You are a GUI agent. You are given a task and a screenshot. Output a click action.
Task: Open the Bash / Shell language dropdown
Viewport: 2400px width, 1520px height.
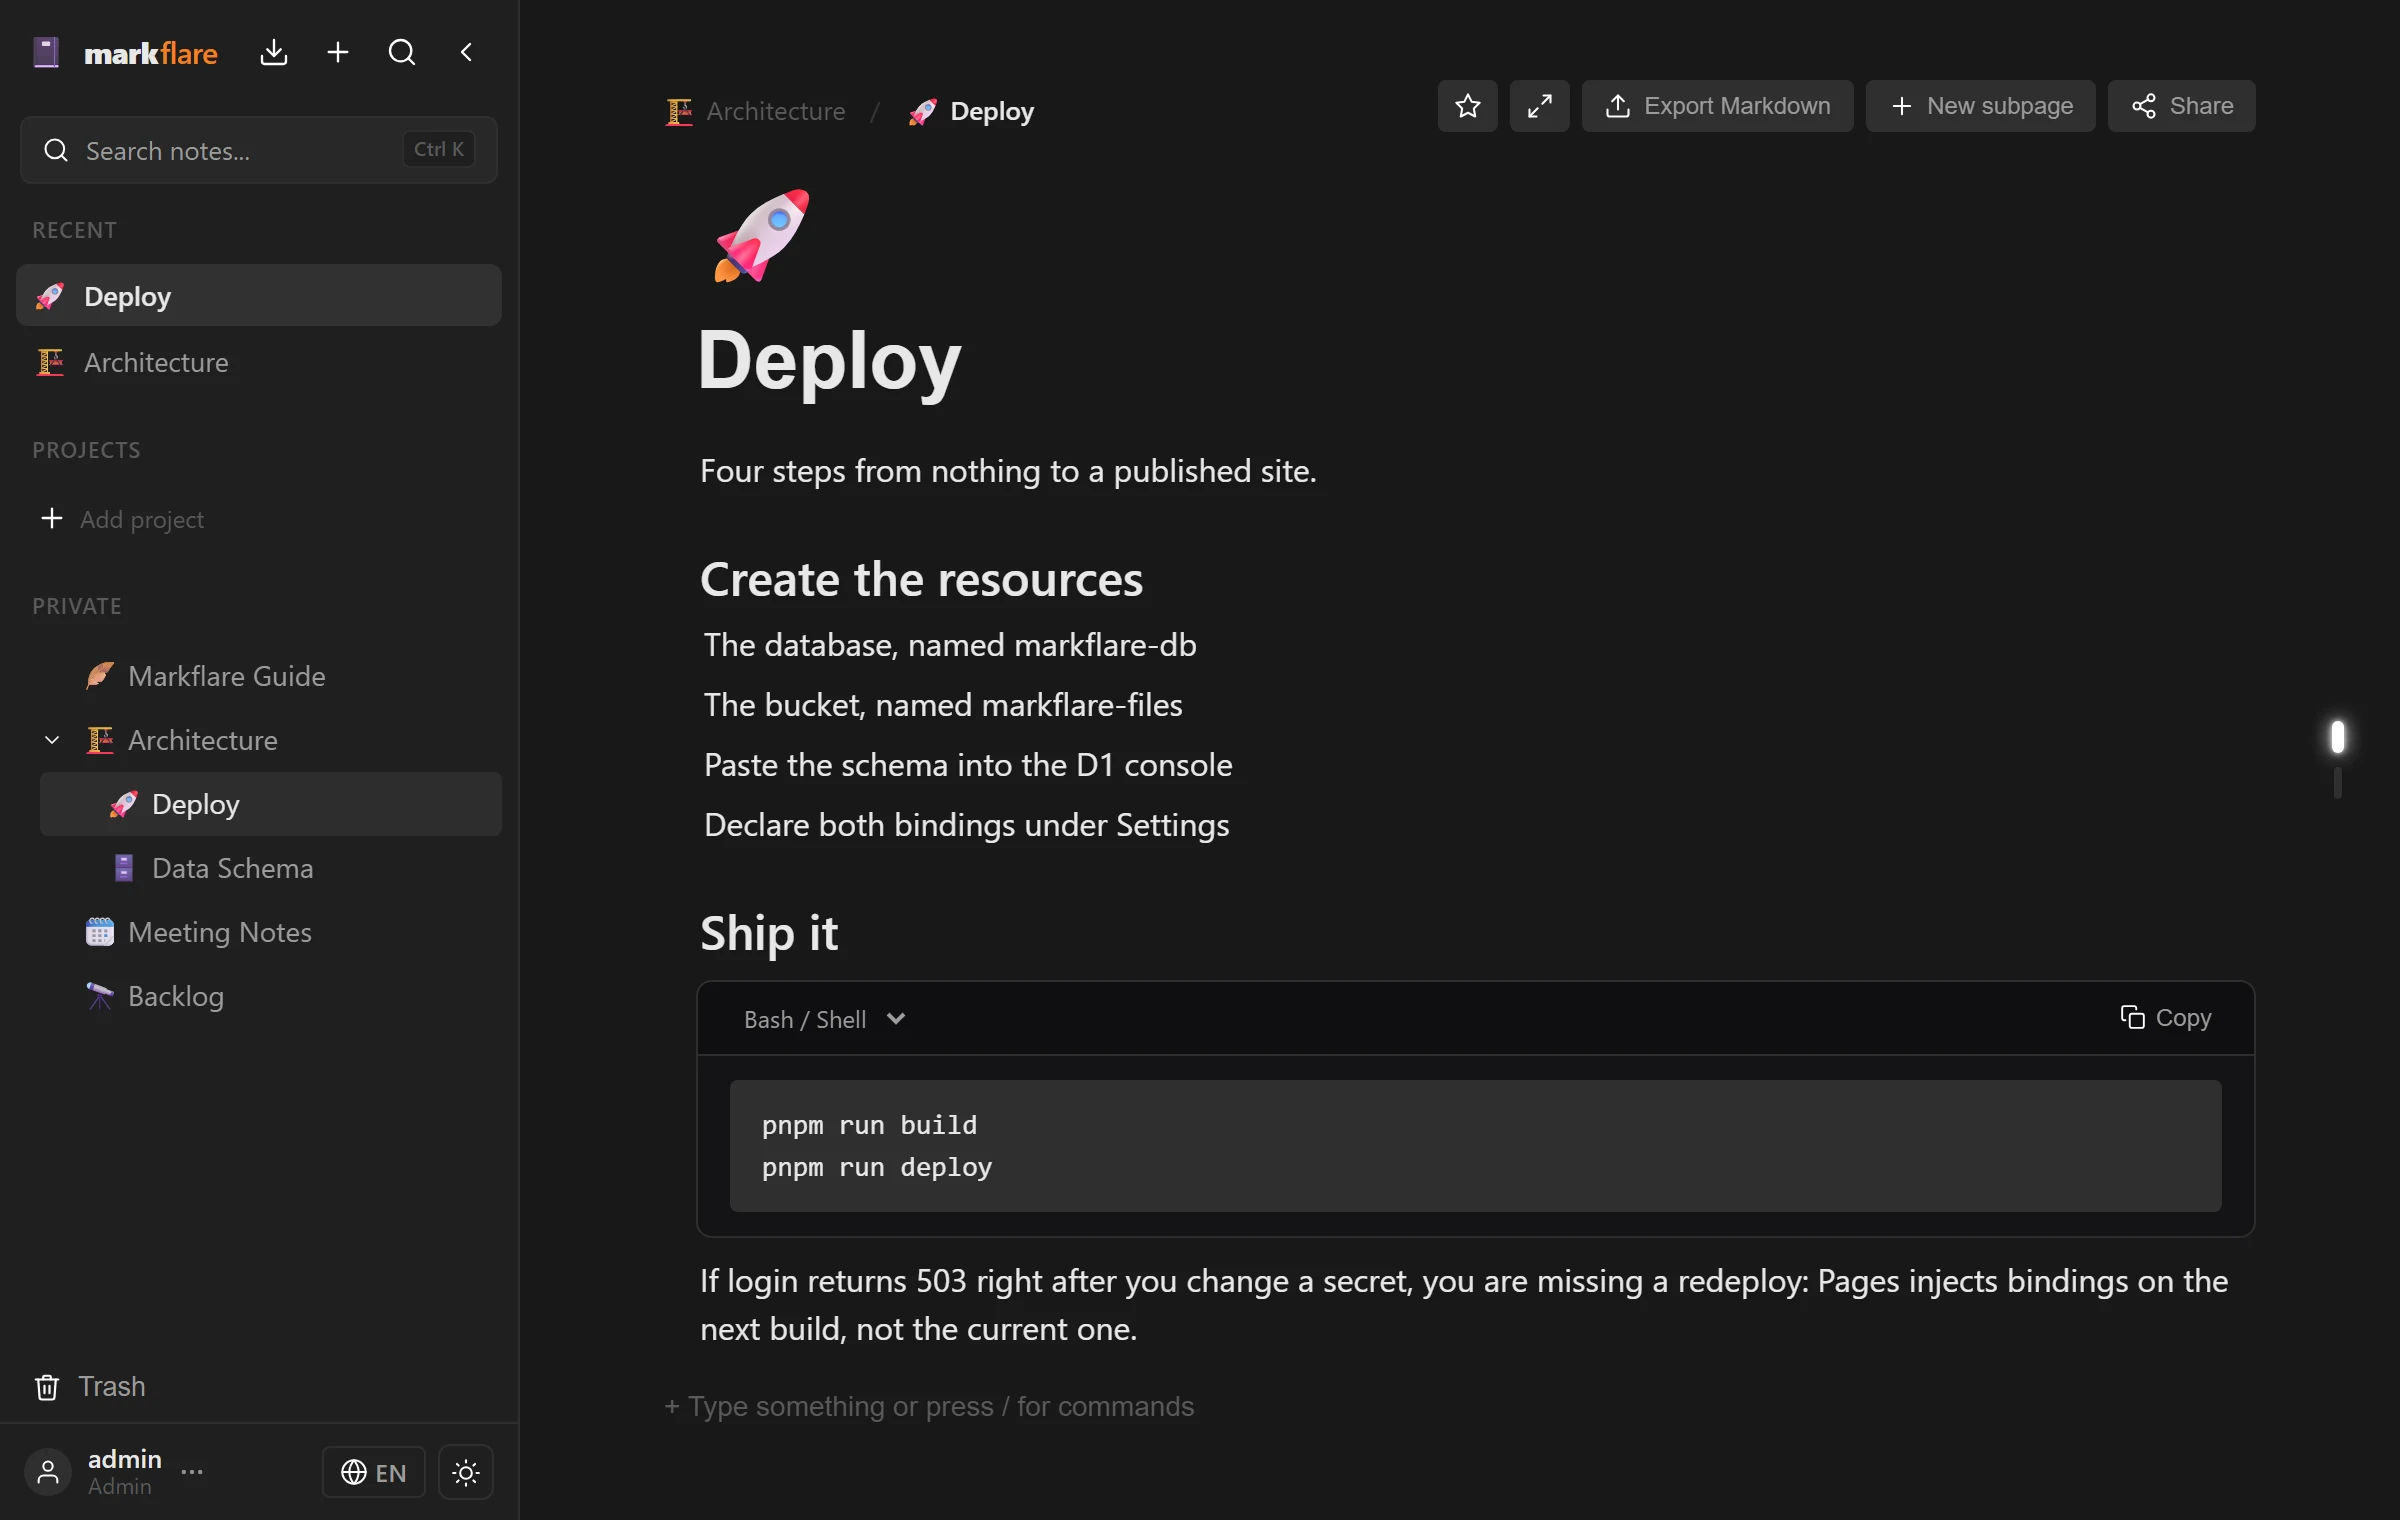[x=825, y=1019]
